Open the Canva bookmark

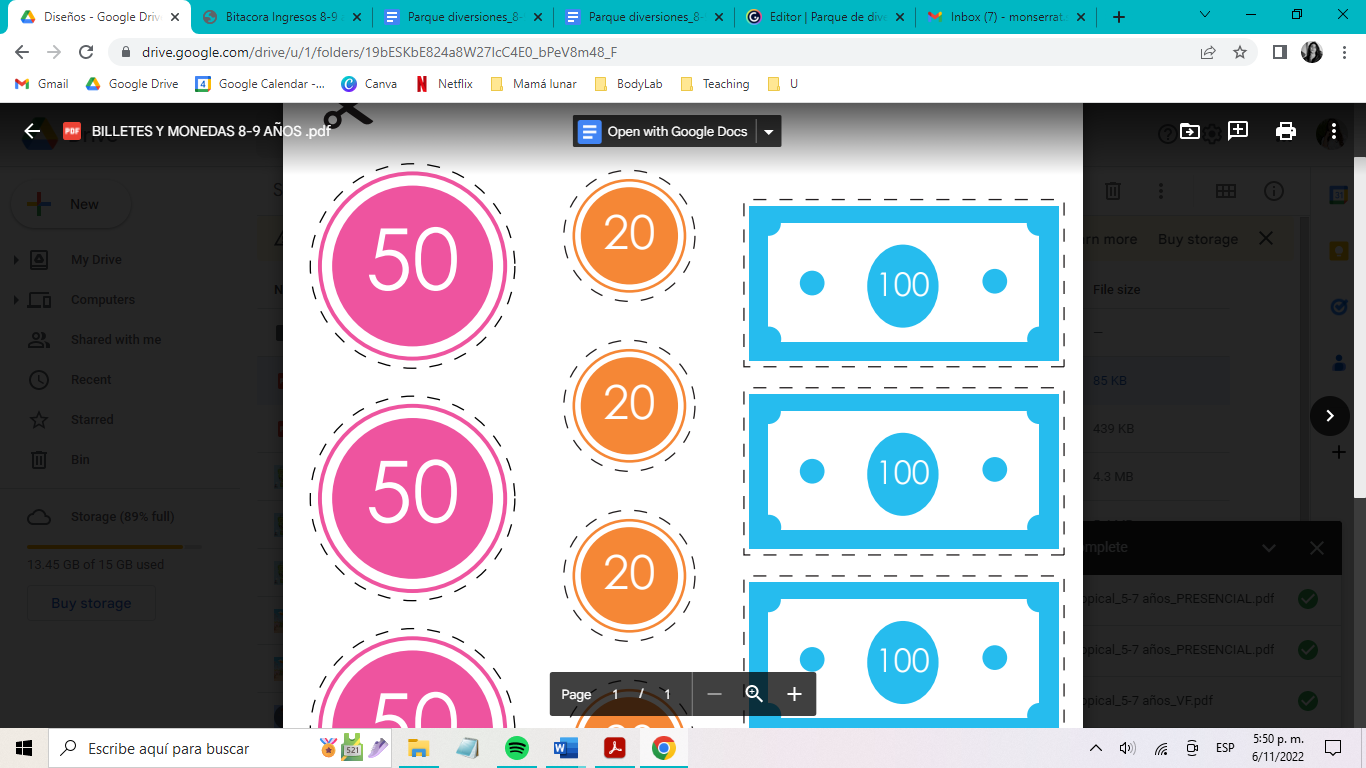pos(369,84)
